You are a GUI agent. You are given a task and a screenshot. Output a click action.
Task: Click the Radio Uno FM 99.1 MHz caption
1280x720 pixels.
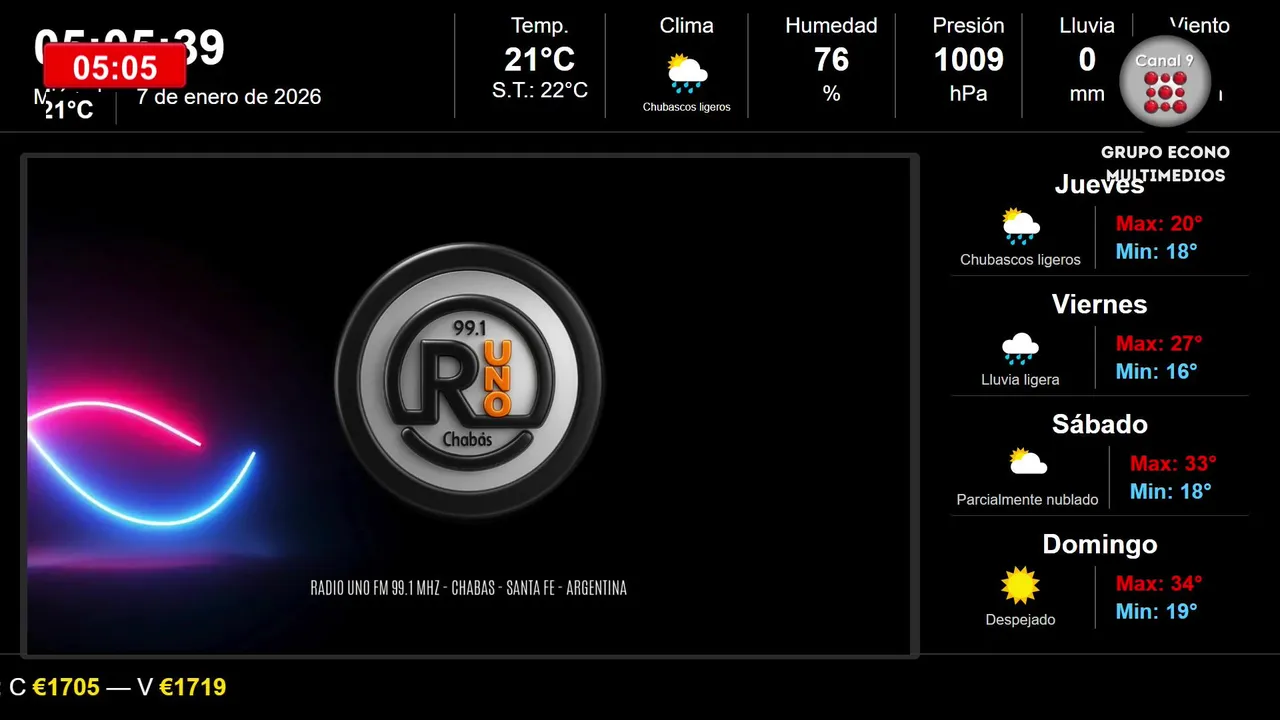(x=469, y=588)
